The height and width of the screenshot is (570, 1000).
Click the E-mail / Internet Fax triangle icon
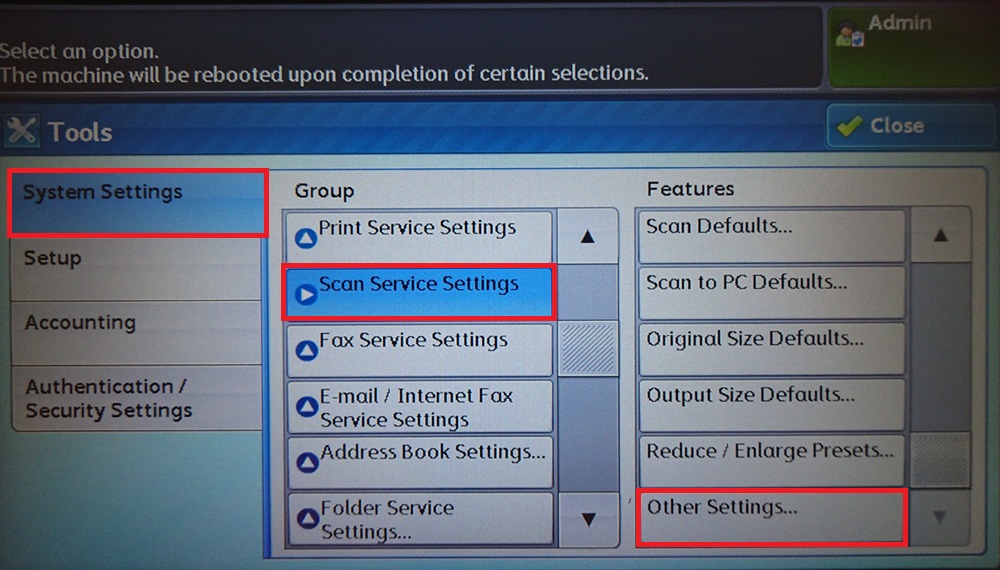coord(305,407)
